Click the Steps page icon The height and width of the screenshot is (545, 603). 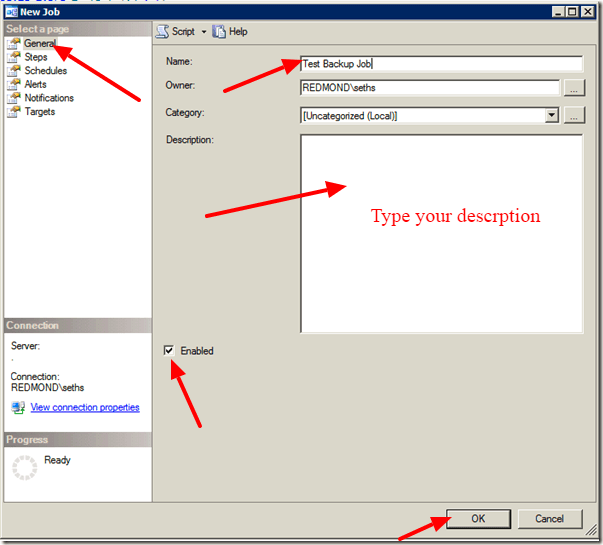point(14,57)
